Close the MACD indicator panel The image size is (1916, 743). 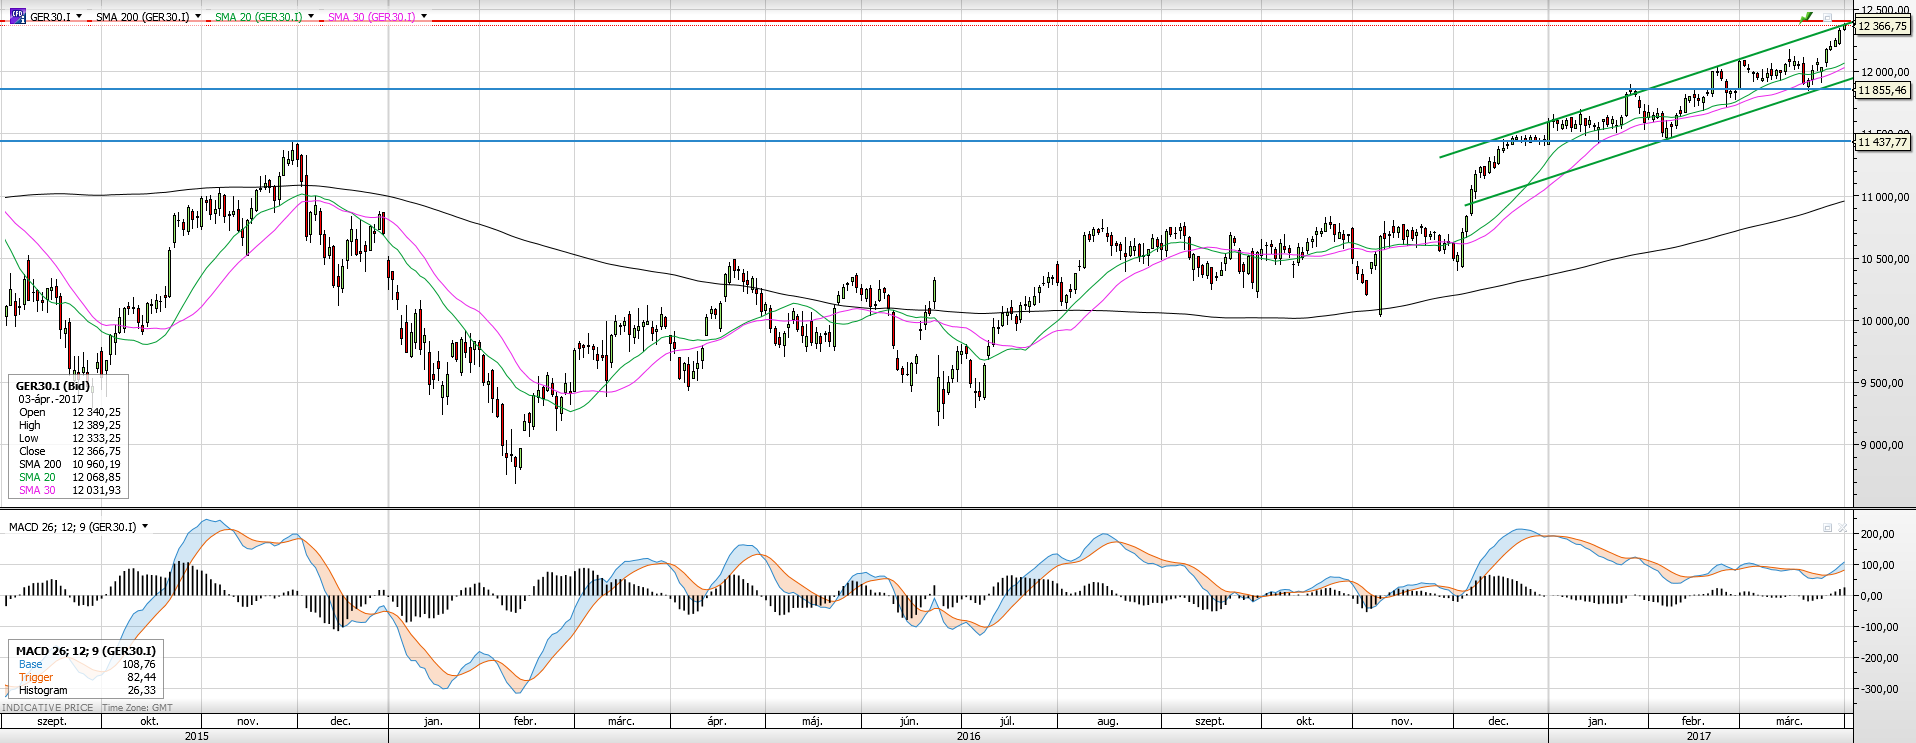coord(1843,528)
